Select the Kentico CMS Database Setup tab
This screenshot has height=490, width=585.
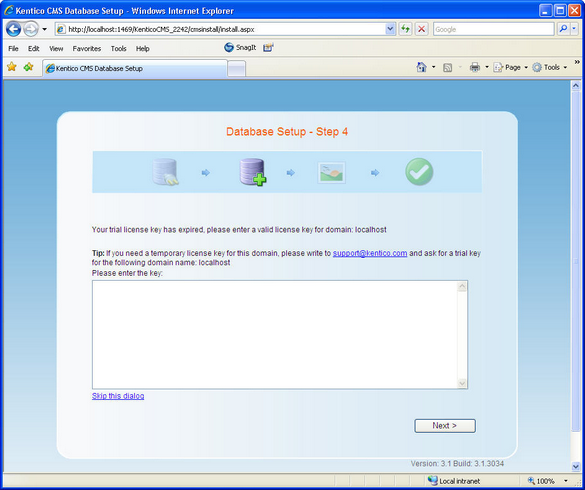[135, 68]
